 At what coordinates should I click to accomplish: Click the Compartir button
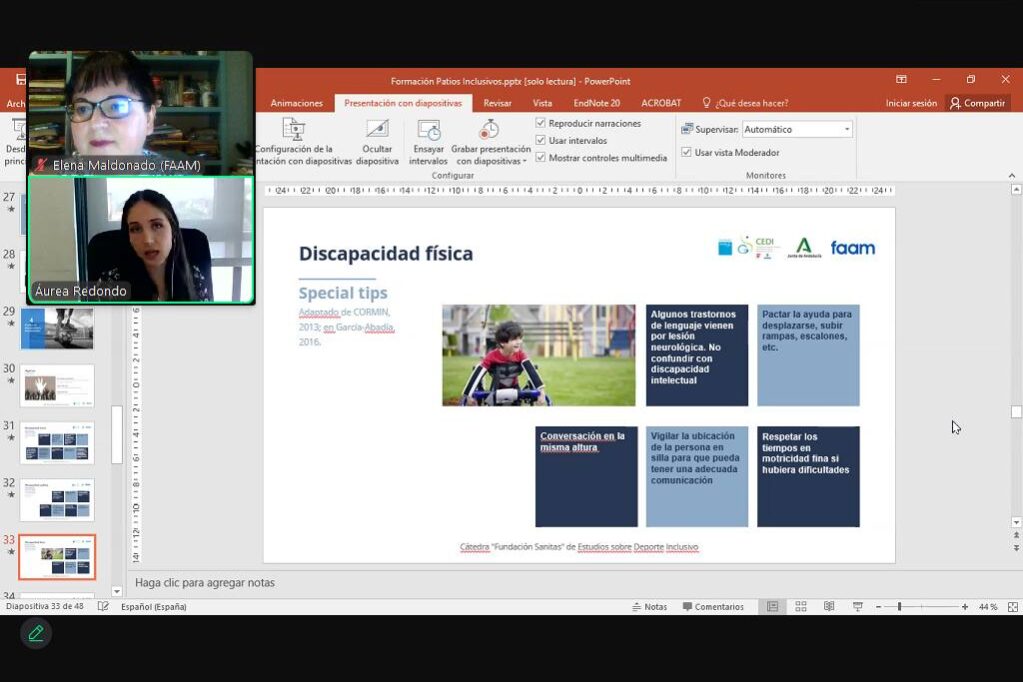tap(977, 103)
